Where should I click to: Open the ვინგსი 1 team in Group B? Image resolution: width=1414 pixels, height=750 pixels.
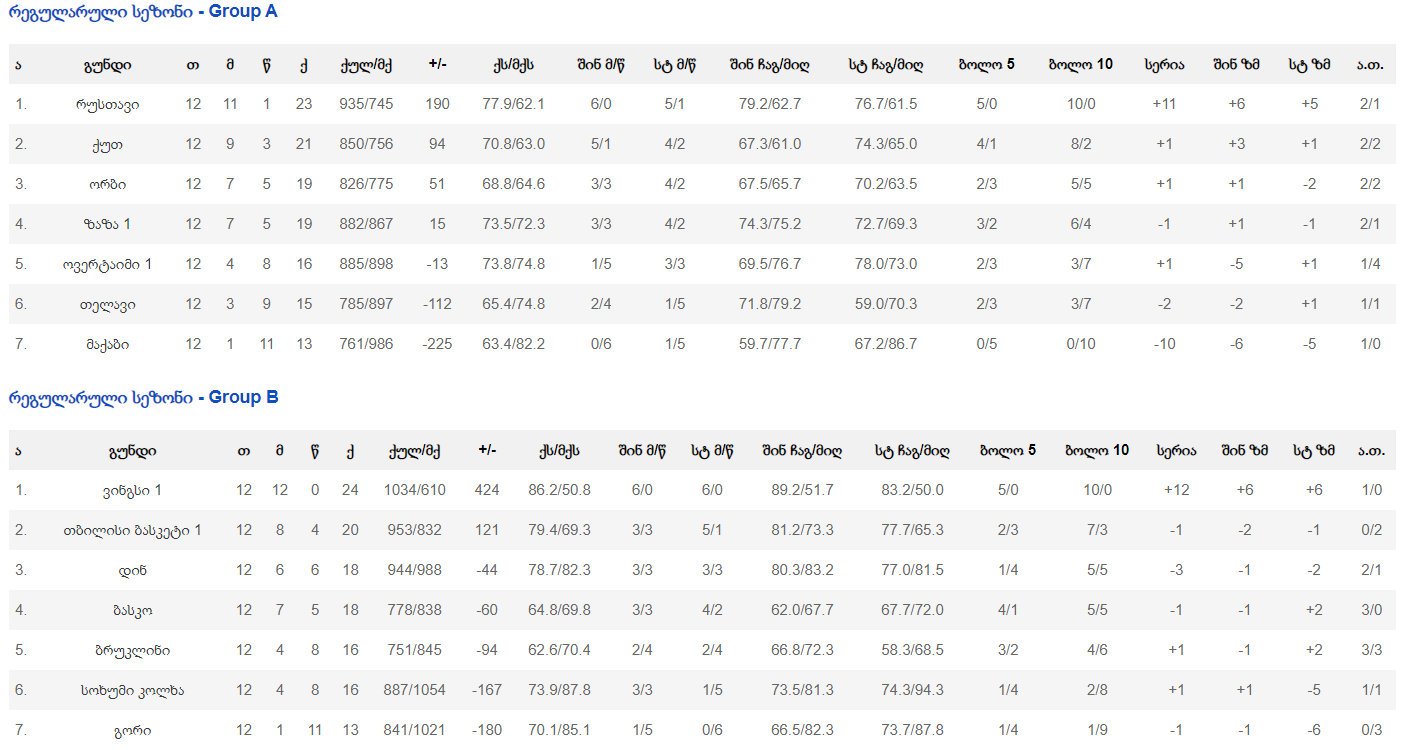132,490
